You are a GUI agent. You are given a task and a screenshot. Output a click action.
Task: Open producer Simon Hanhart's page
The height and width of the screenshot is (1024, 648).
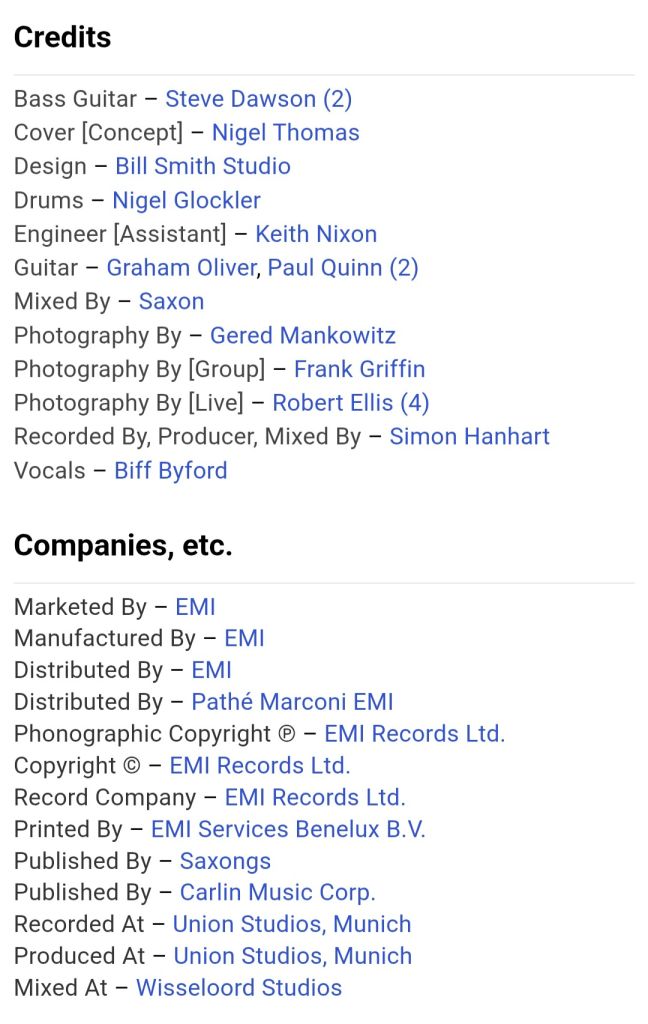point(470,436)
